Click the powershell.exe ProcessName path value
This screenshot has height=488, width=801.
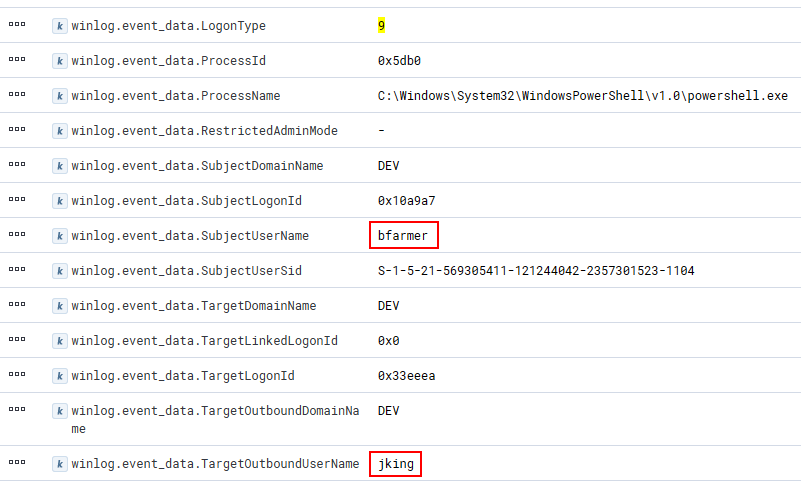click(x=582, y=96)
